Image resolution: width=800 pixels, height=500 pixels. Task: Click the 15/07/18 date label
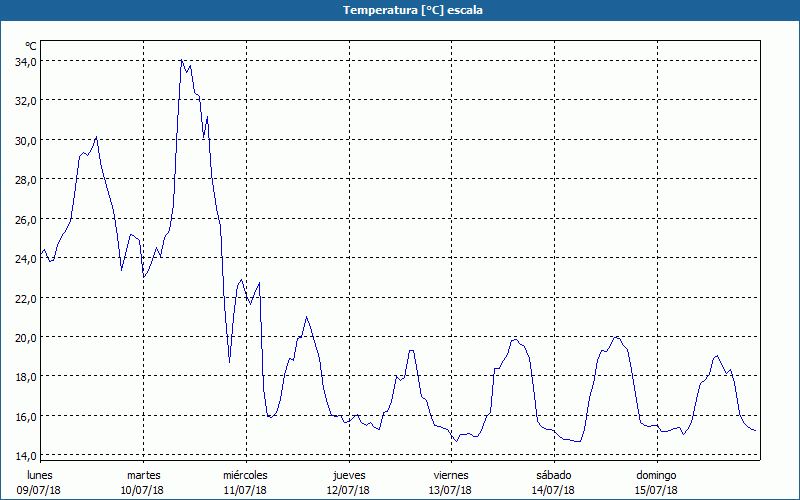pyautogui.click(x=656, y=490)
